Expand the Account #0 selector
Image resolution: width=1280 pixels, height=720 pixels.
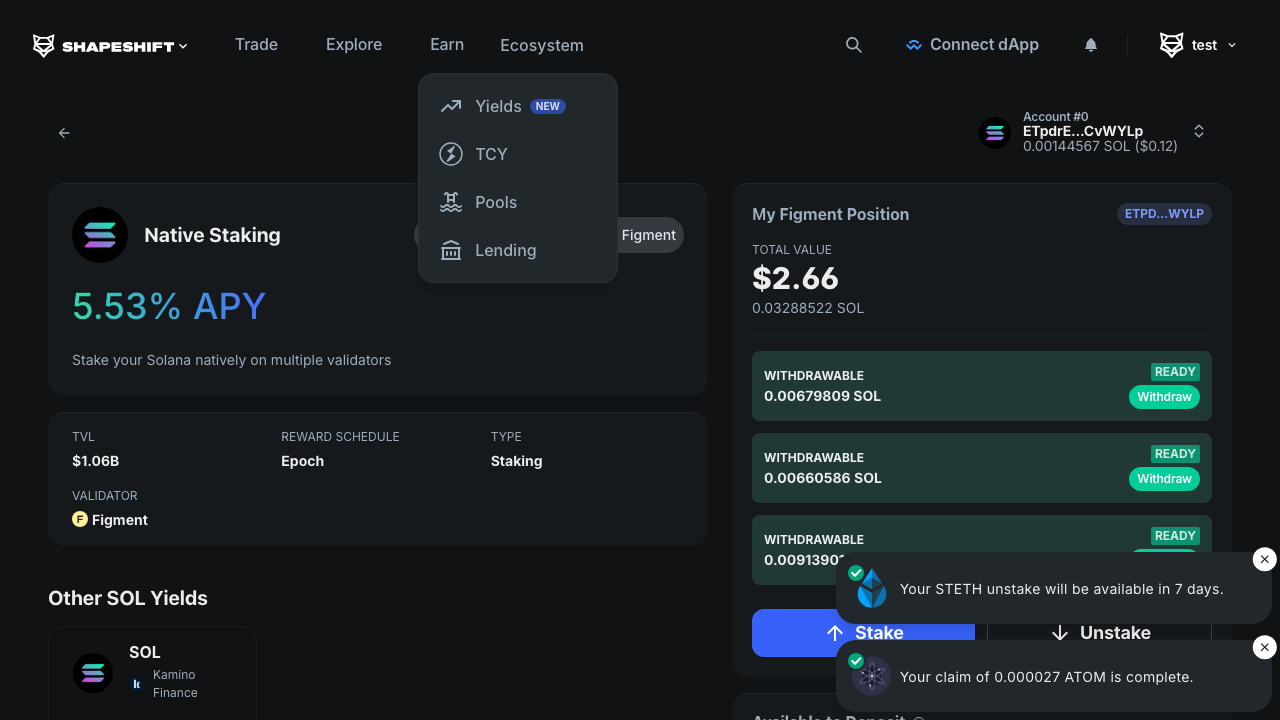tap(1198, 132)
